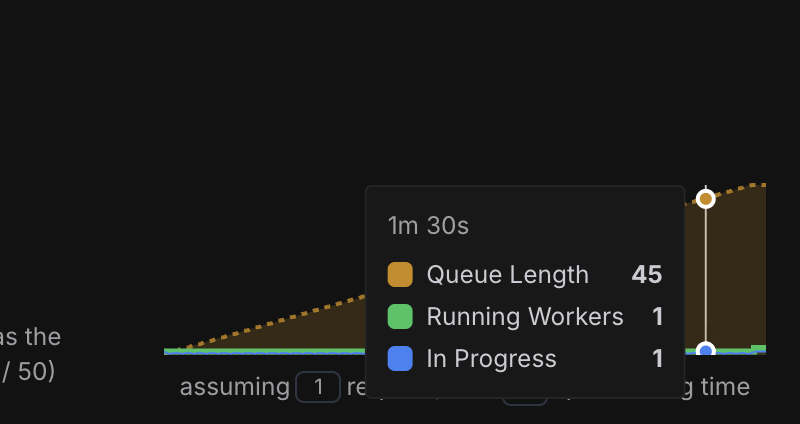Viewport: 800px width, 424px height.
Task: Click the word assuming below the chart
Action: click(234, 387)
